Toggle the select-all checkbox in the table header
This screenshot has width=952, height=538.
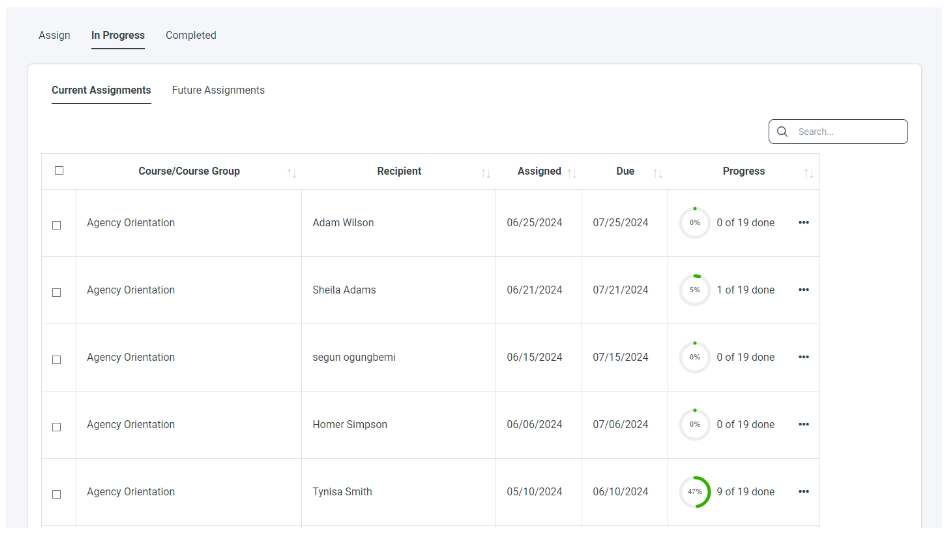[59, 171]
